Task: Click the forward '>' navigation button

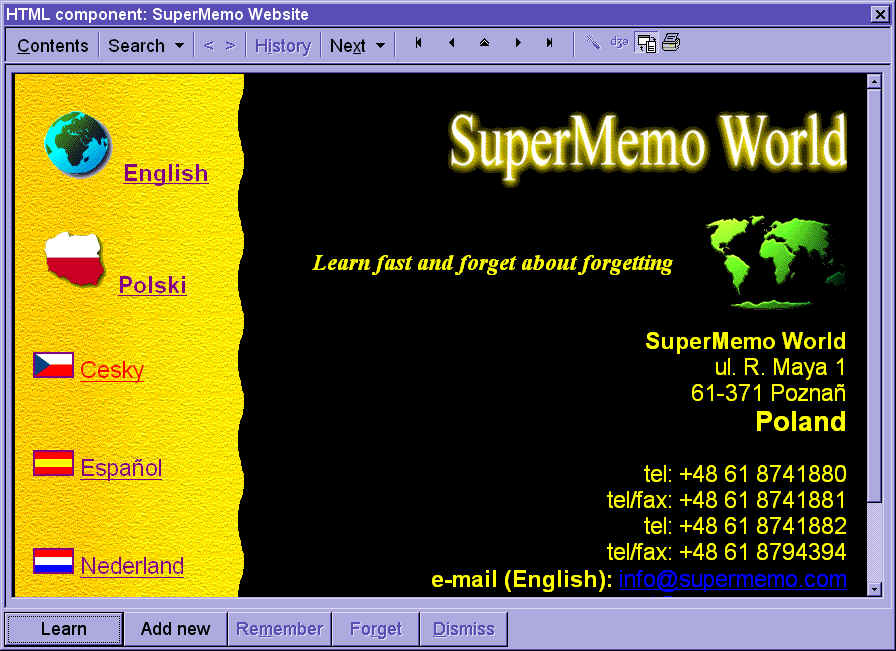Action: pyautogui.click(x=230, y=45)
